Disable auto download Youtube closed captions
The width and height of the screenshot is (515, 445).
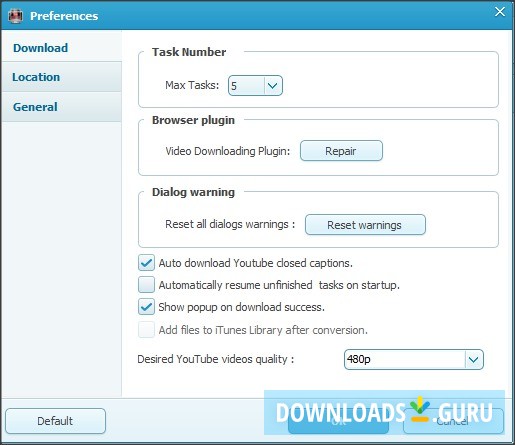coord(146,263)
